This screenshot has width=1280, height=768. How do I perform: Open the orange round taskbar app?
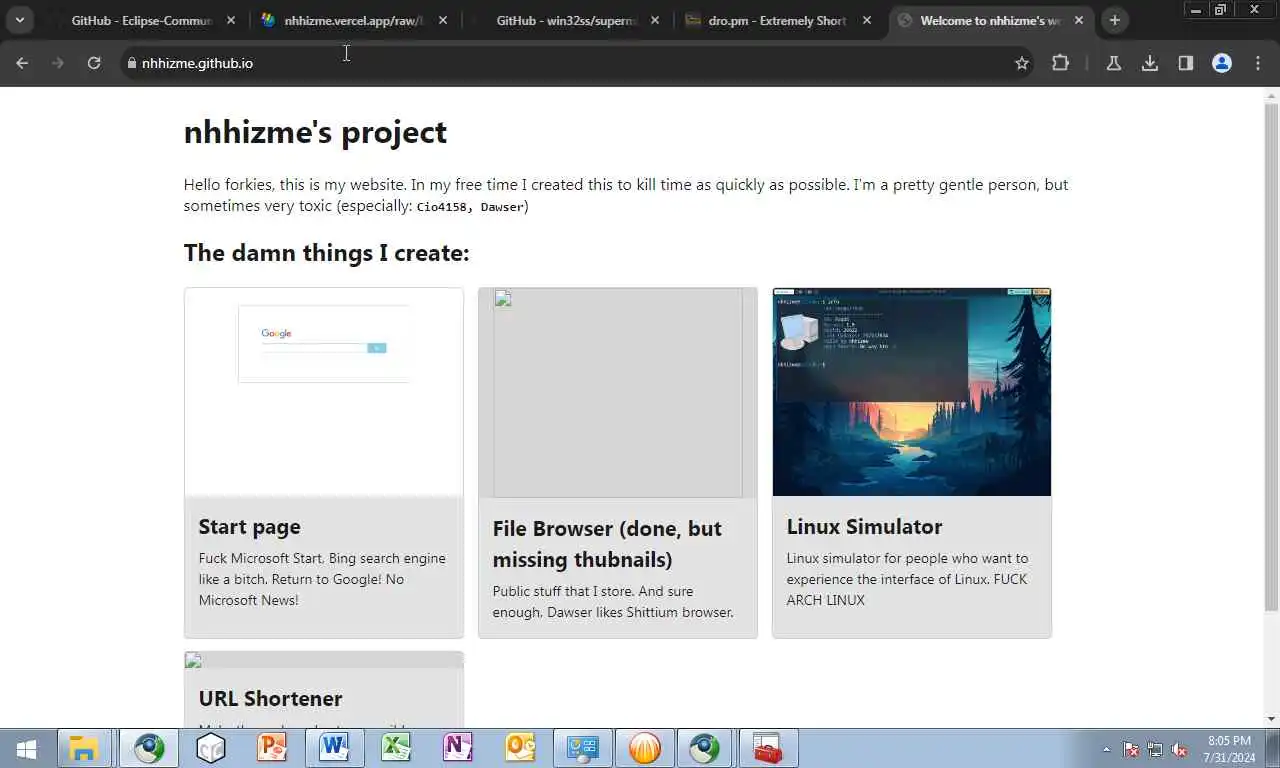point(644,748)
